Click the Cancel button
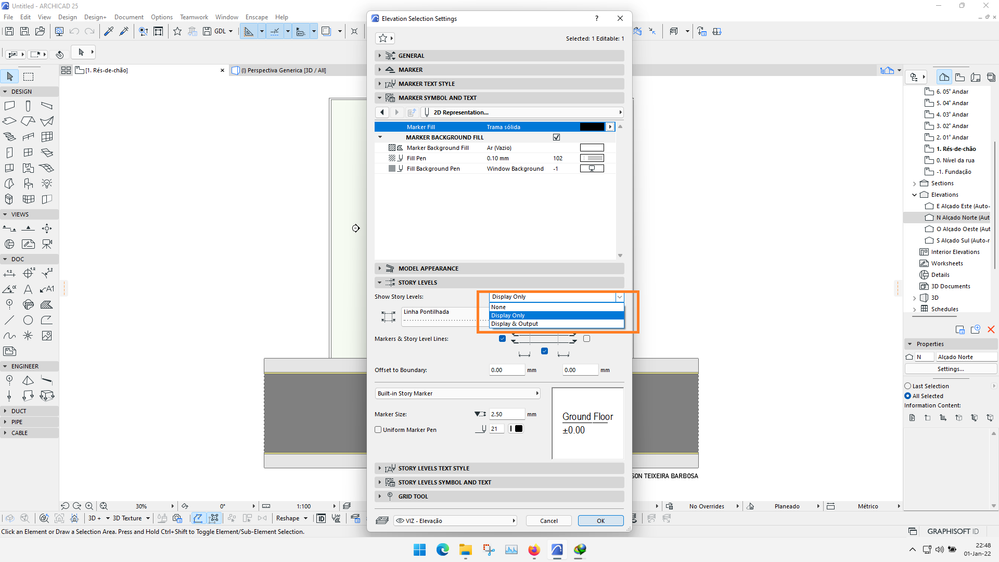Screen dimensions: 999x562 coord(549,521)
